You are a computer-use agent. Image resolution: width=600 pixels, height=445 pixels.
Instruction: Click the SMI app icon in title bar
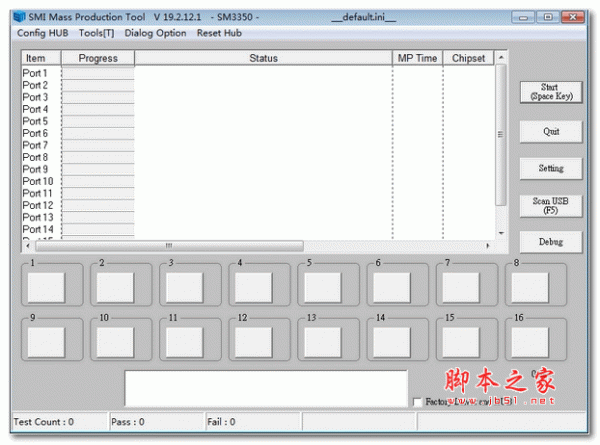pyautogui.click(x=20, y=17)
